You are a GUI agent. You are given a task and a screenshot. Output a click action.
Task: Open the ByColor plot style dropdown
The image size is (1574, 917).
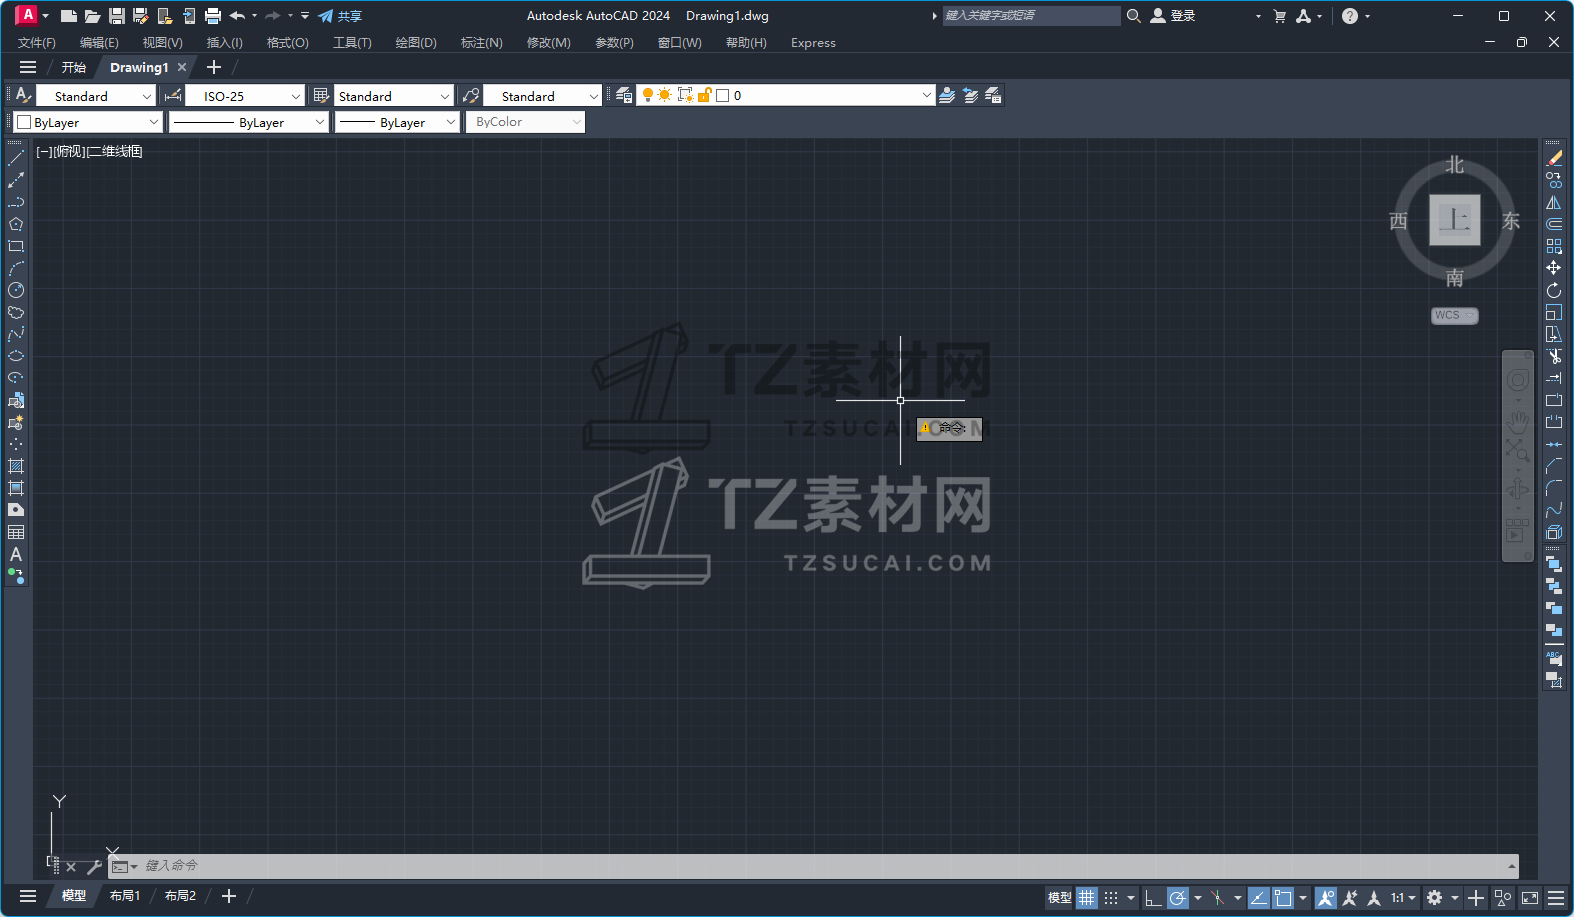(x=525, y=122)
